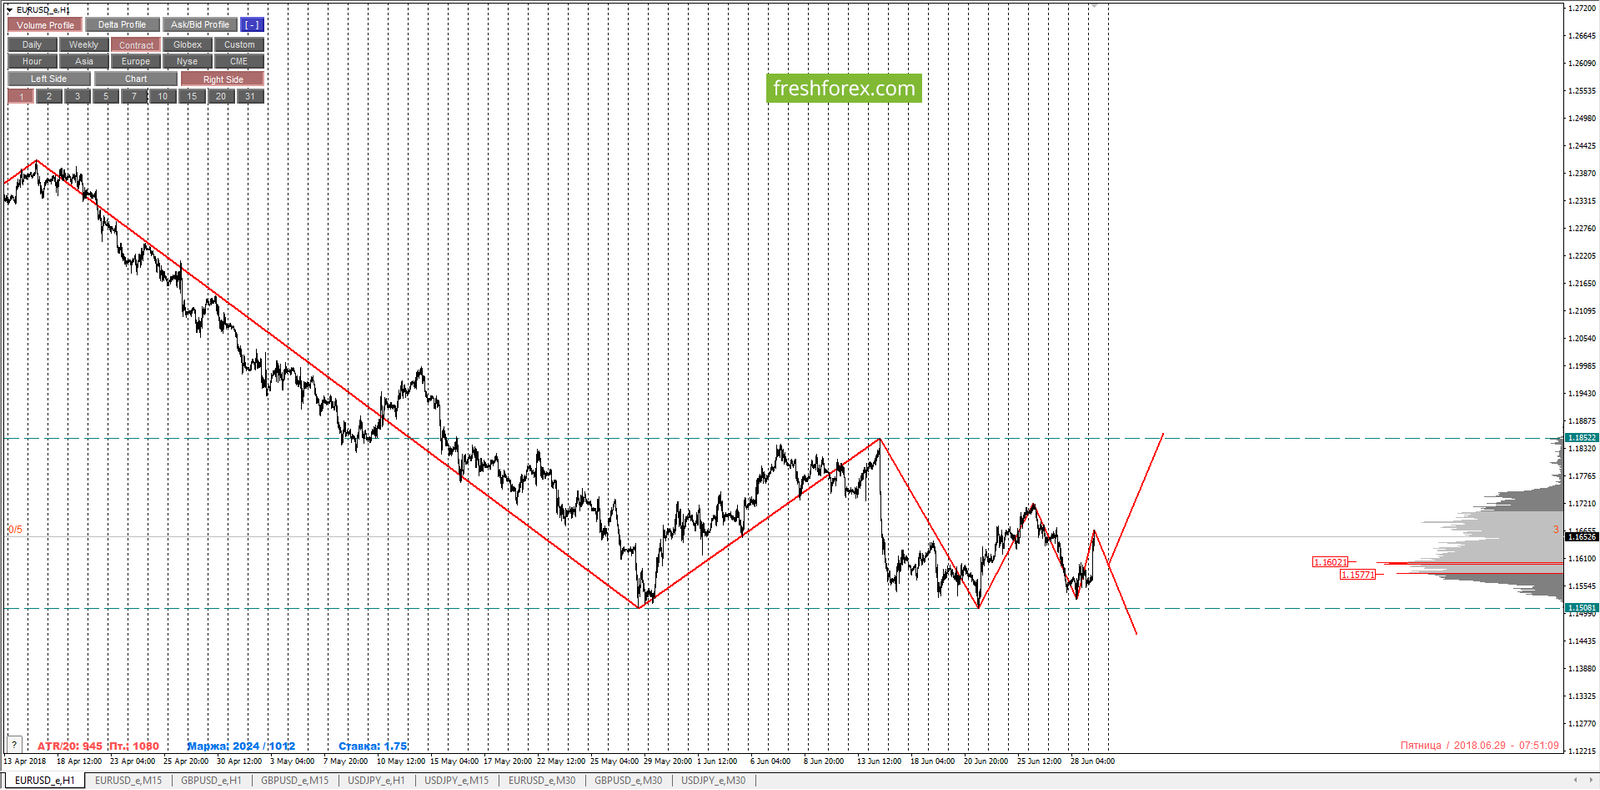Pick the Nyse session button
The height and width of the screenshot is (790, 1600).
click(x=187, y=62)
